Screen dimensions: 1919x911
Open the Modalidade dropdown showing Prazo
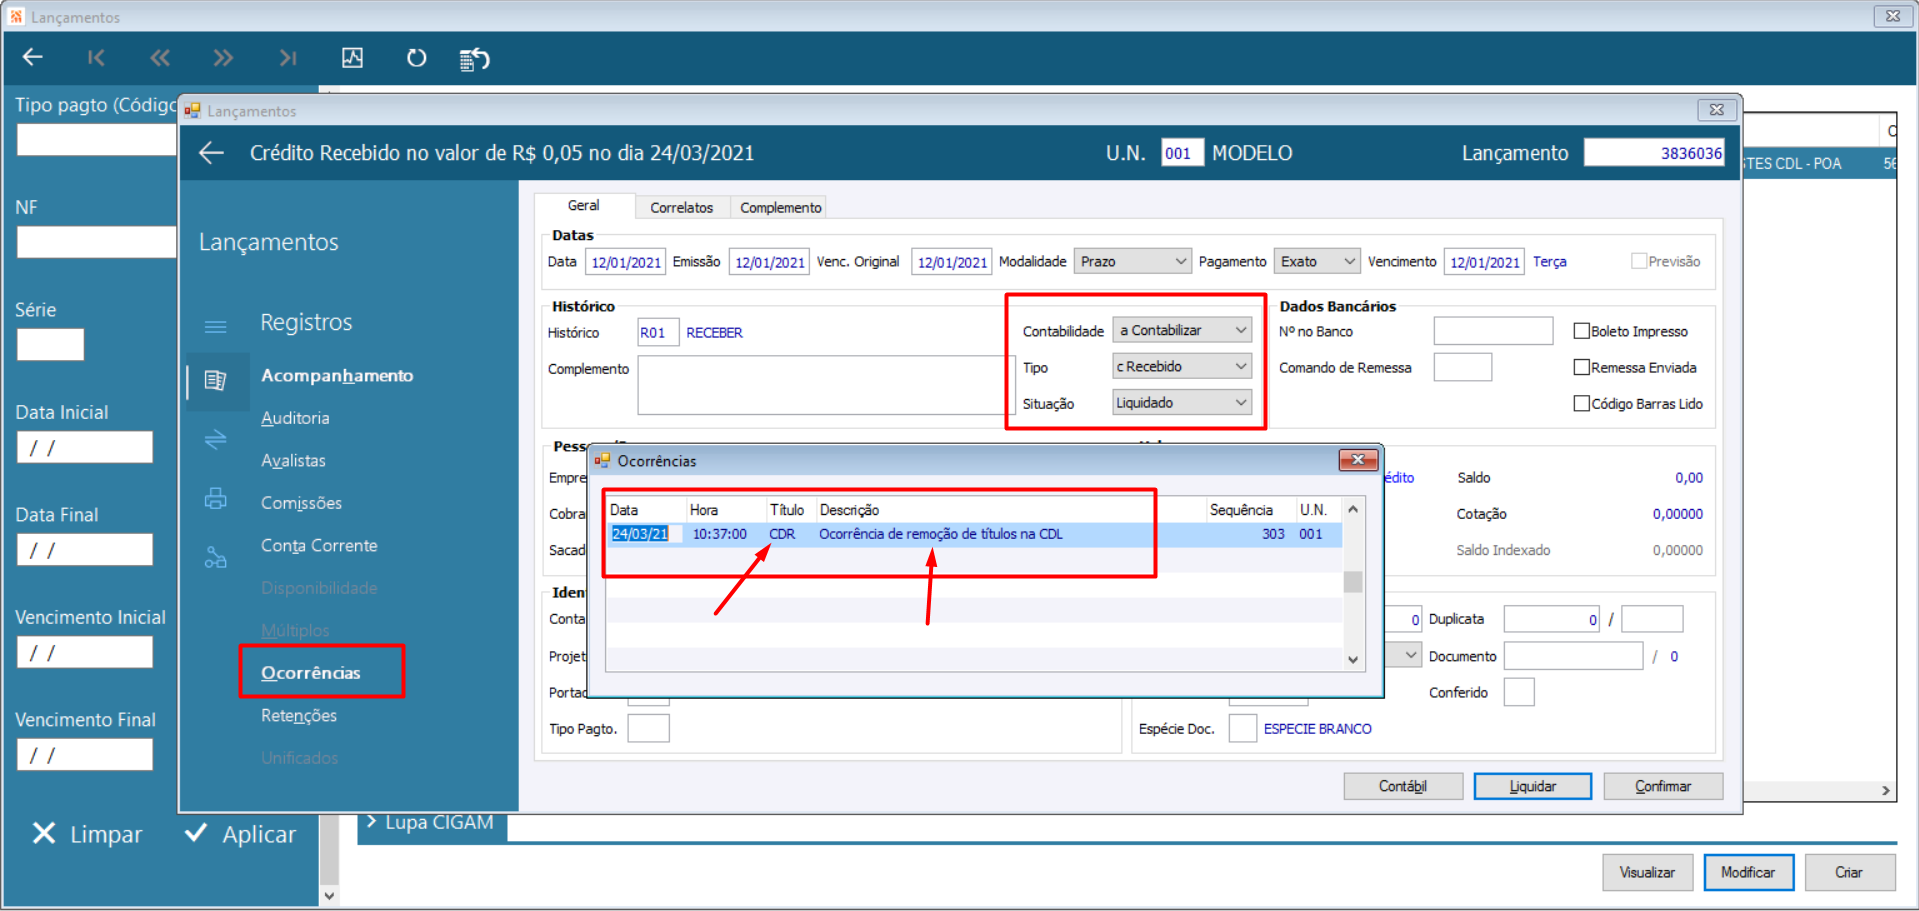[1132, 261]
